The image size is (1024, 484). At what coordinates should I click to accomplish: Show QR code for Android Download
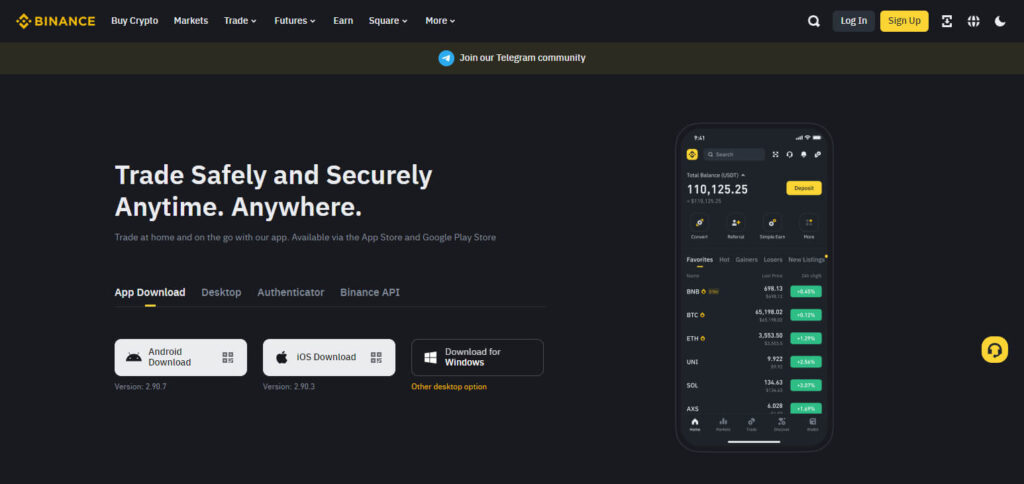tap(227, 357)
